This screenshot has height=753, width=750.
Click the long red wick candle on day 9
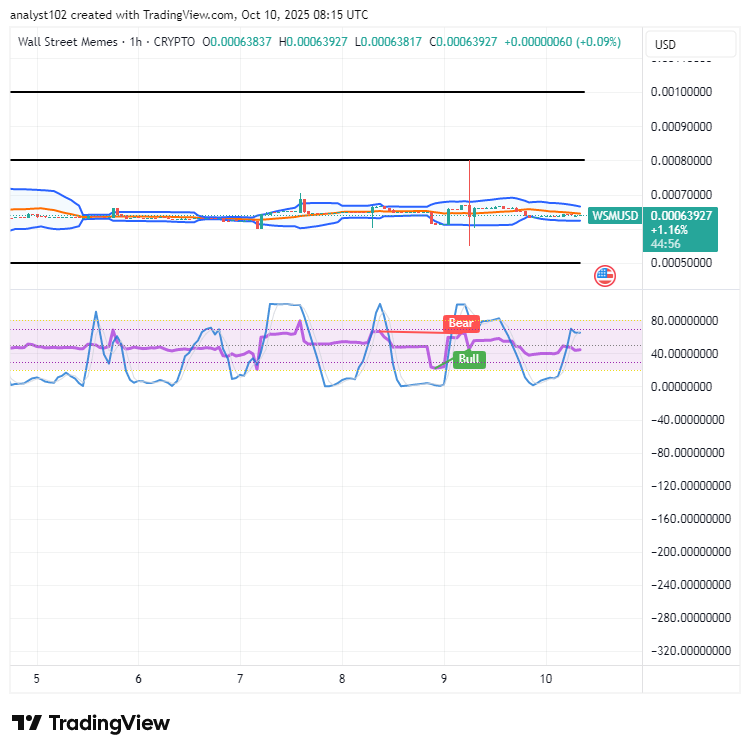pyautogui.click(x=470, y=203)
